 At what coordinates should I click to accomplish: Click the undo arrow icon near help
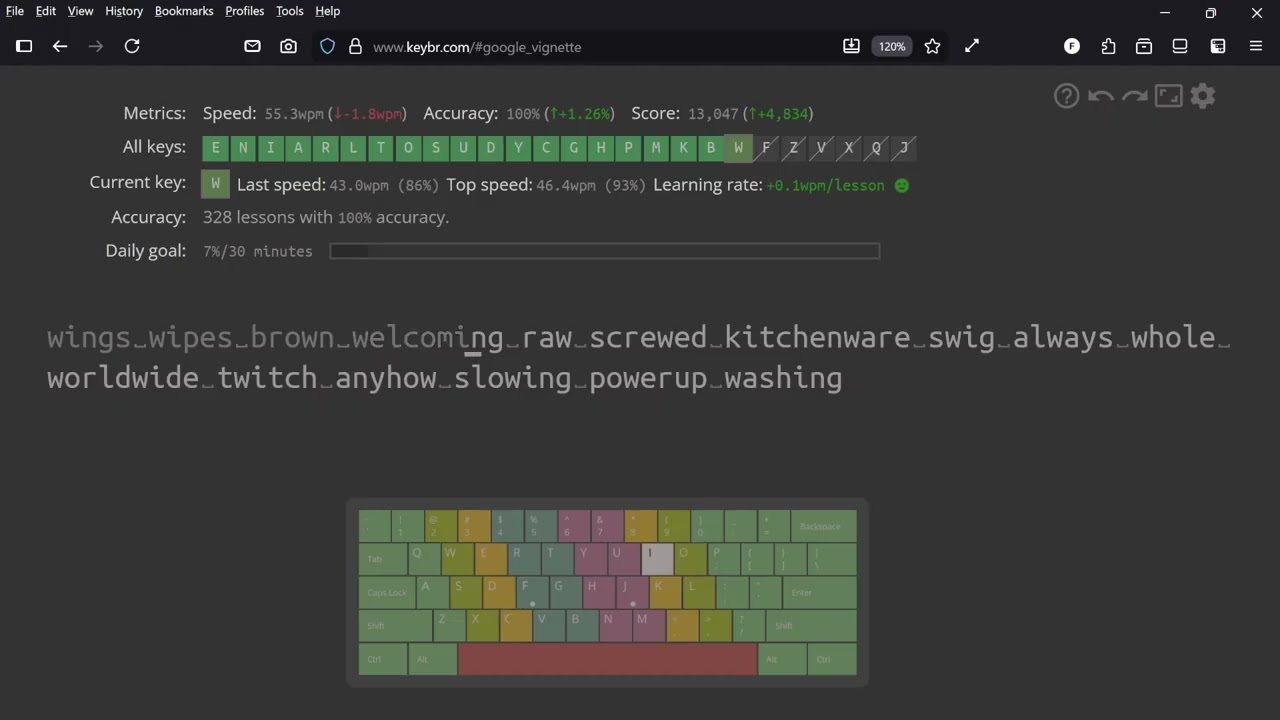1100,96
